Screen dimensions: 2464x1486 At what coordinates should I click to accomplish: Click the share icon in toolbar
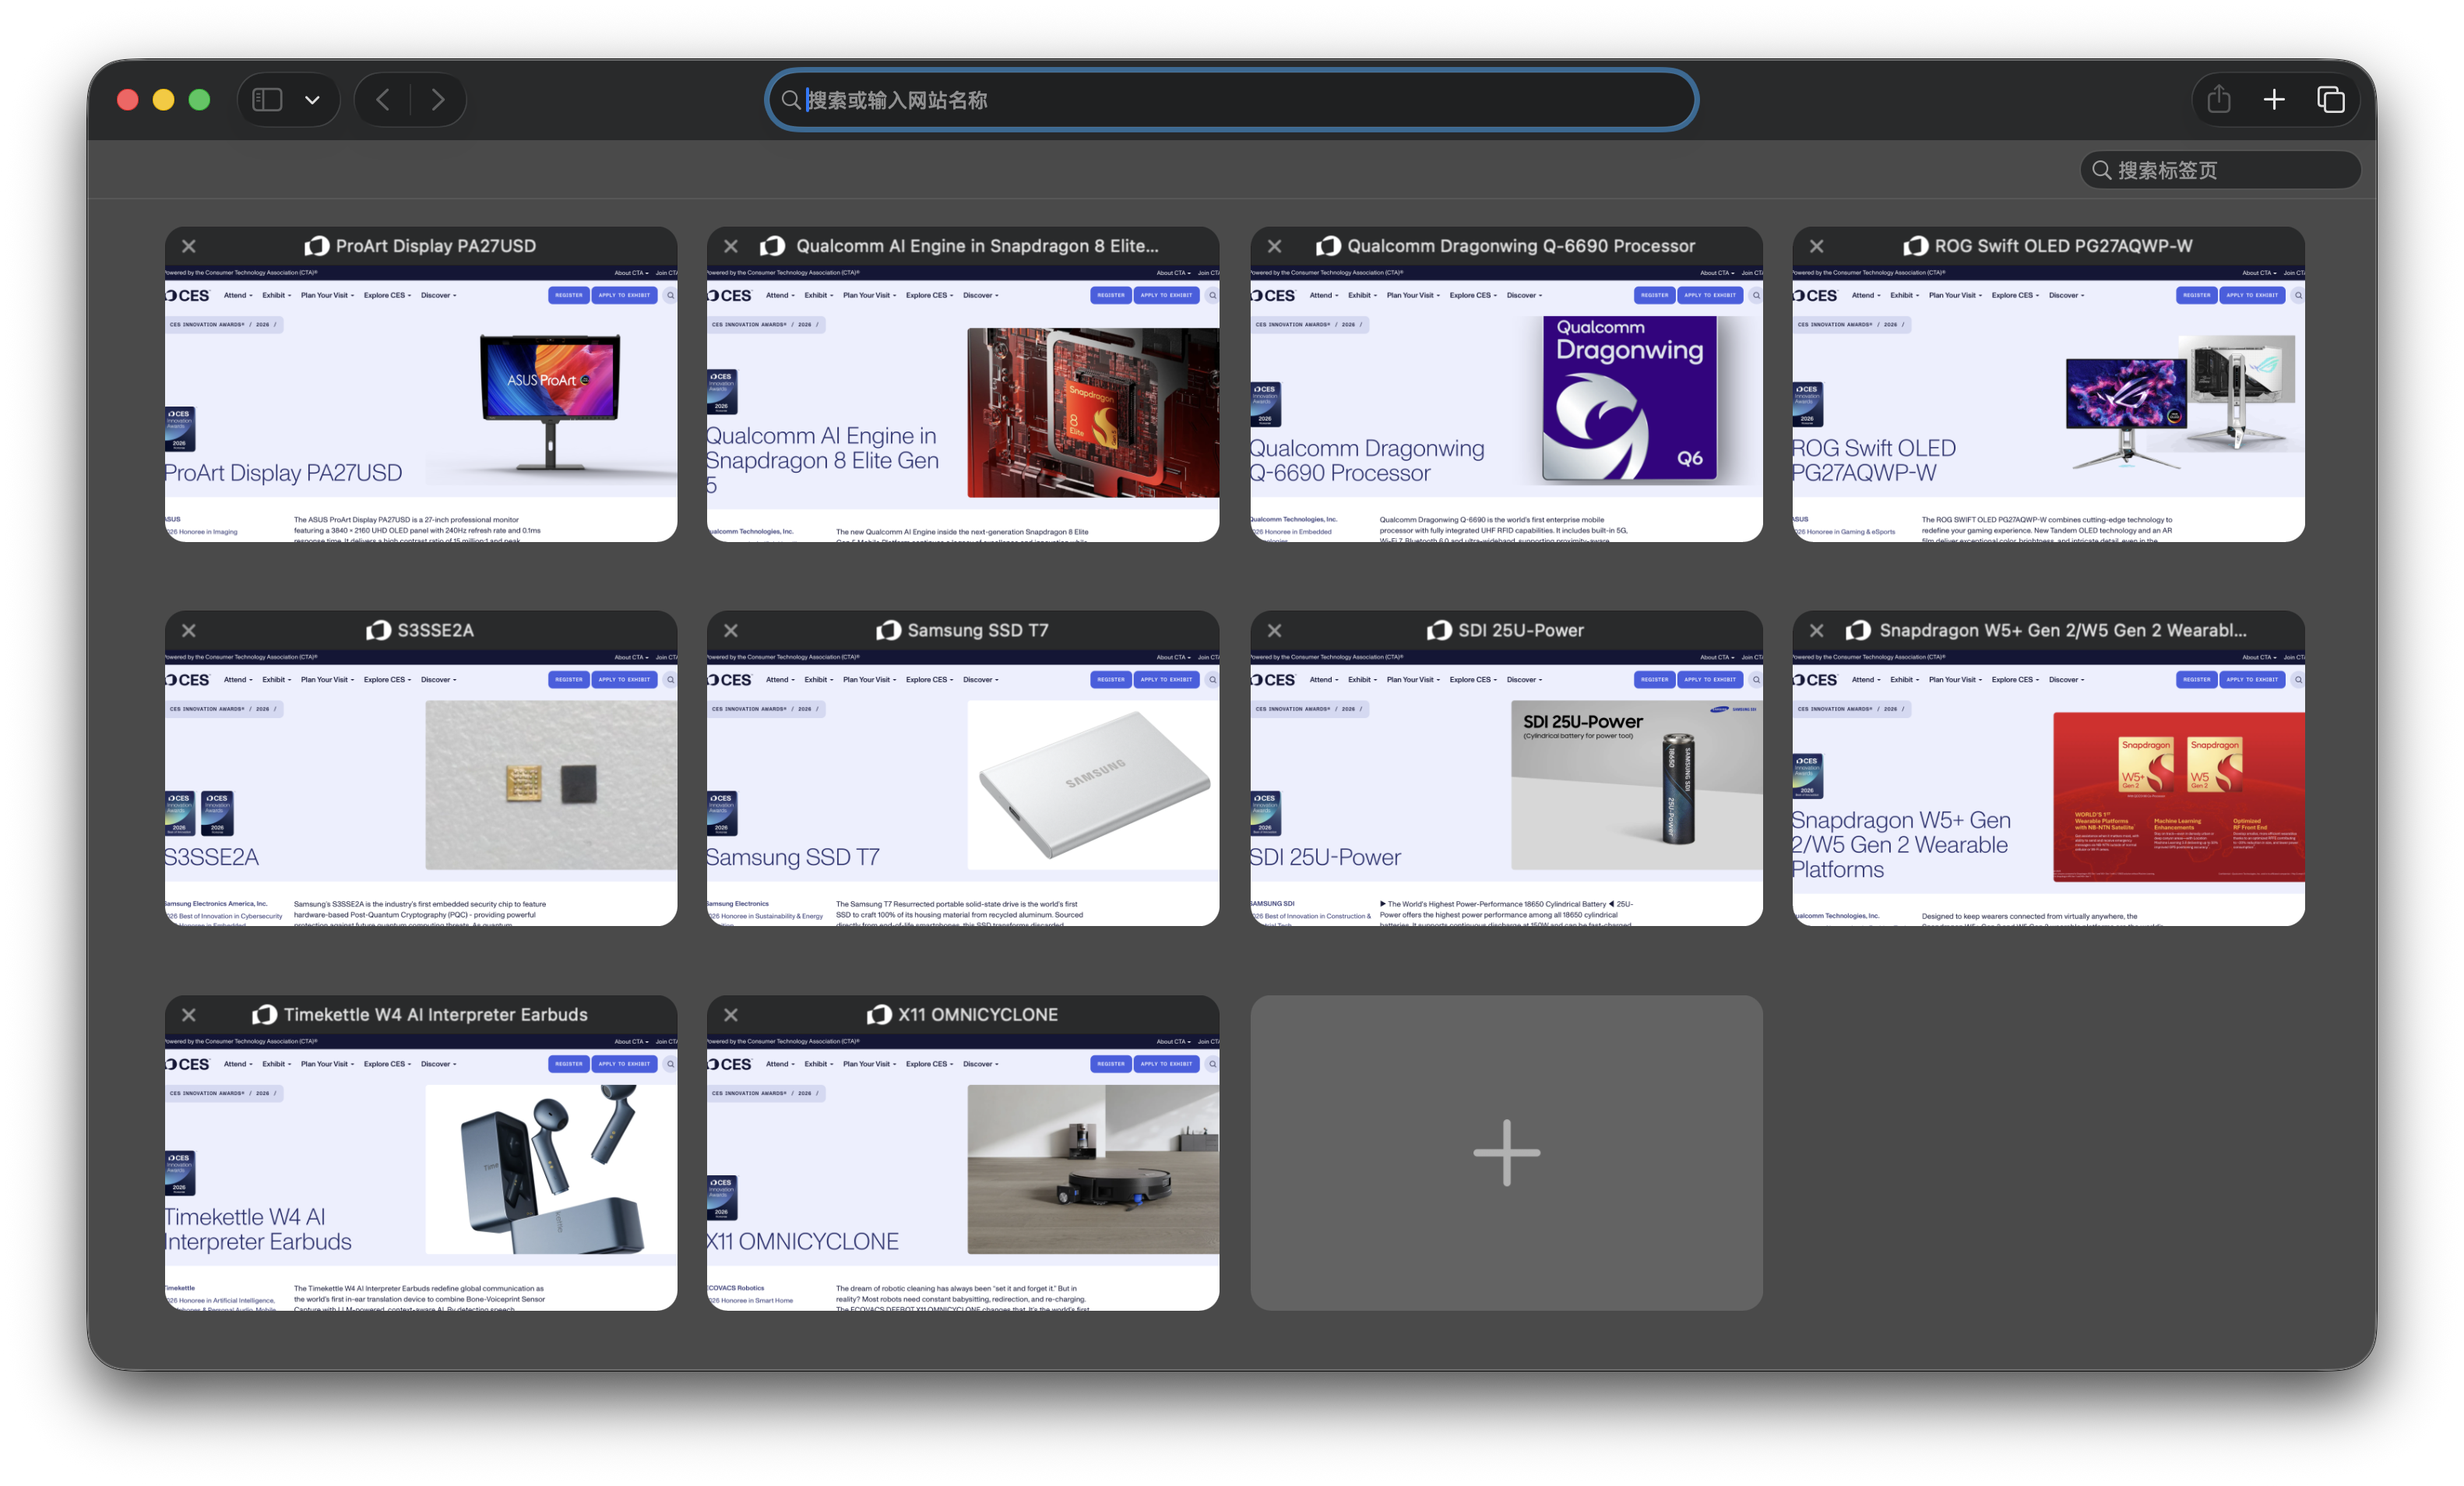pyautogui.click(x=2219, y=100)
